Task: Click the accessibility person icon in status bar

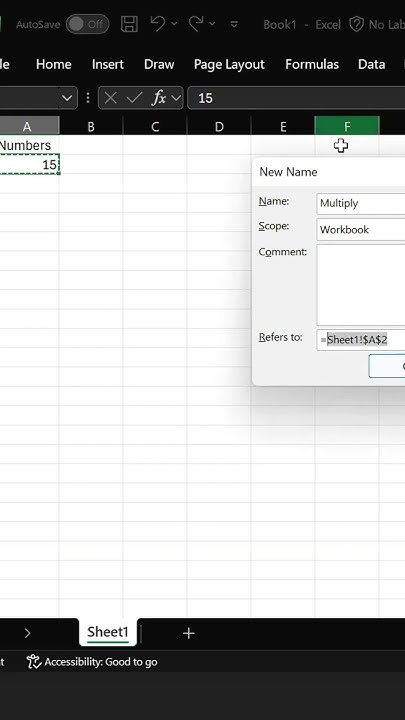Action: click(34, 662)
